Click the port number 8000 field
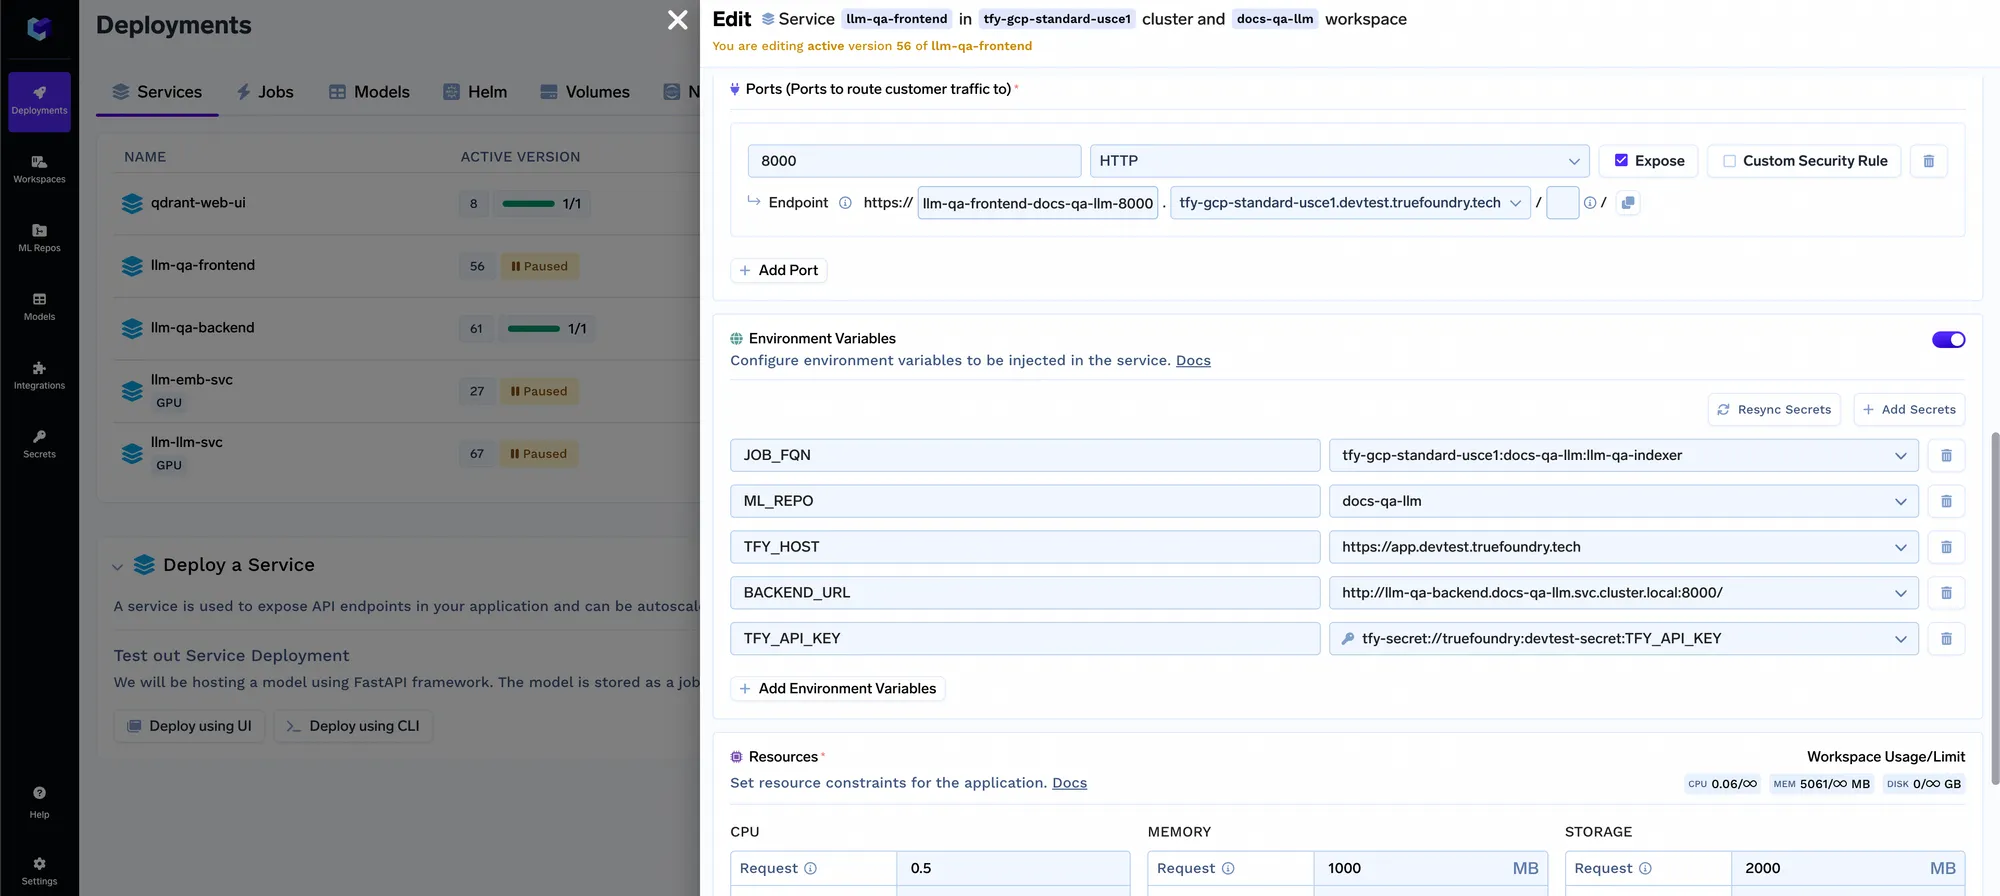Viewport: 2000px width, 896px height. point(914,161)
